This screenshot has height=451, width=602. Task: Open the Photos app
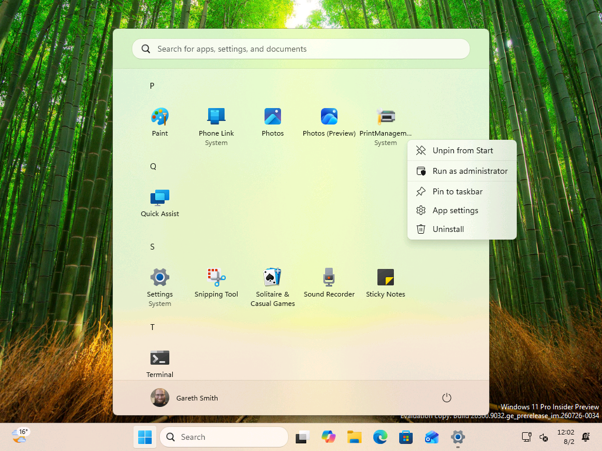click(x=273, y=122)
